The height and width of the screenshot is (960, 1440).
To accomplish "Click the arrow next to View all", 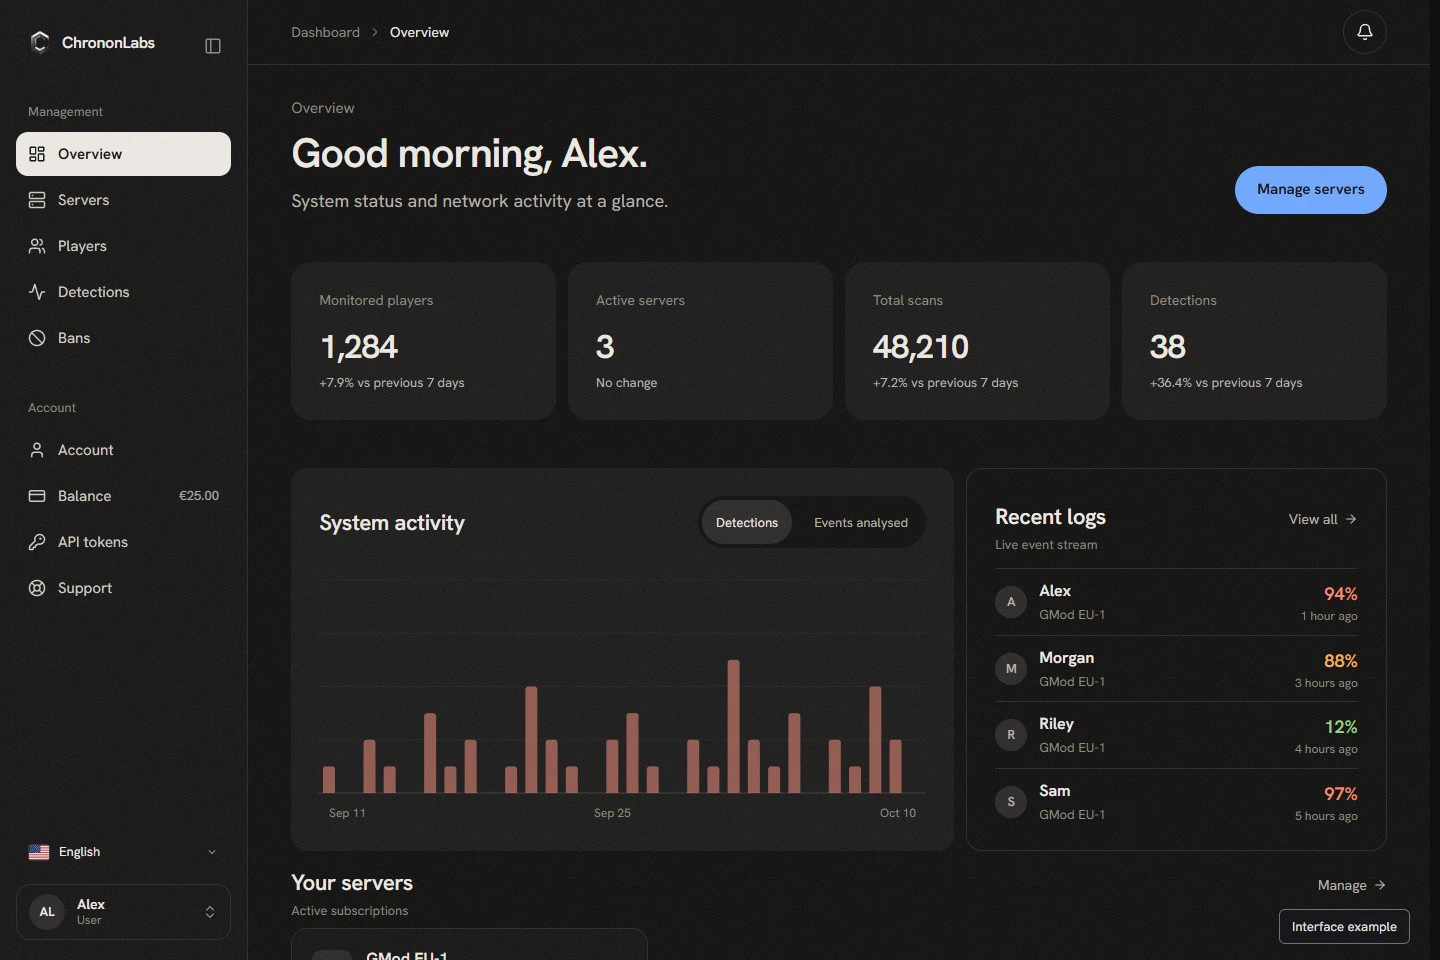I will 1351,519.
